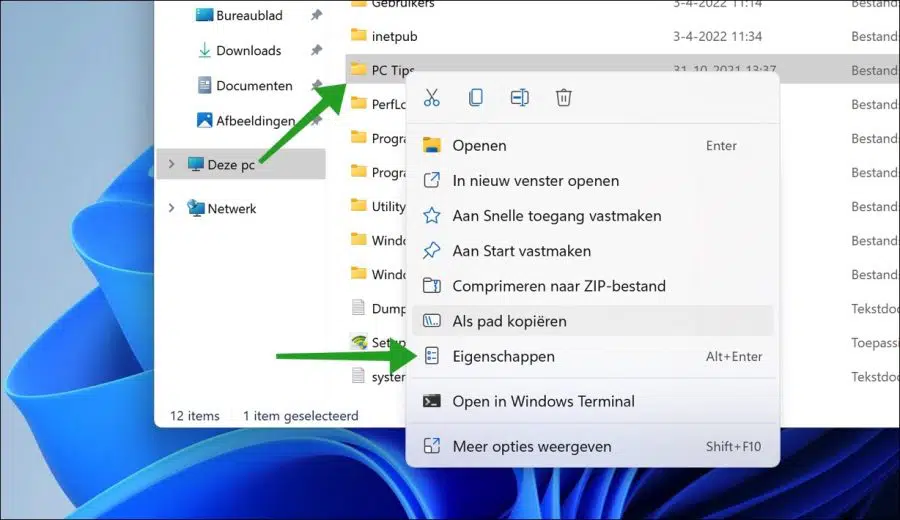Select Deze pc in the sidebar
This screenshot has width=900, height=520.
point(241,164)
